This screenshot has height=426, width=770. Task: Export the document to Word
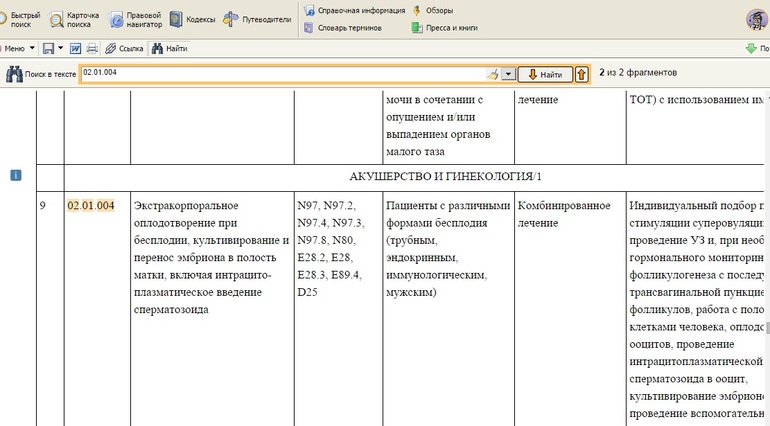75,48
